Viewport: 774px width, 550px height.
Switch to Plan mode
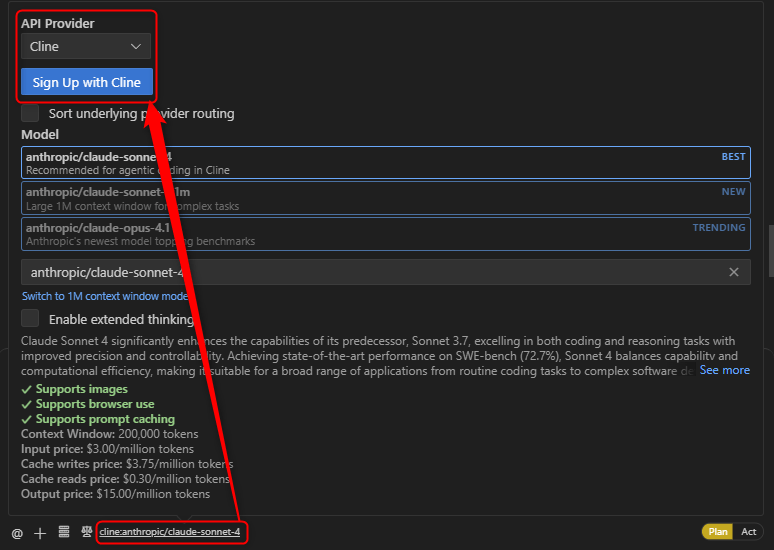click(x=718, y=532)
